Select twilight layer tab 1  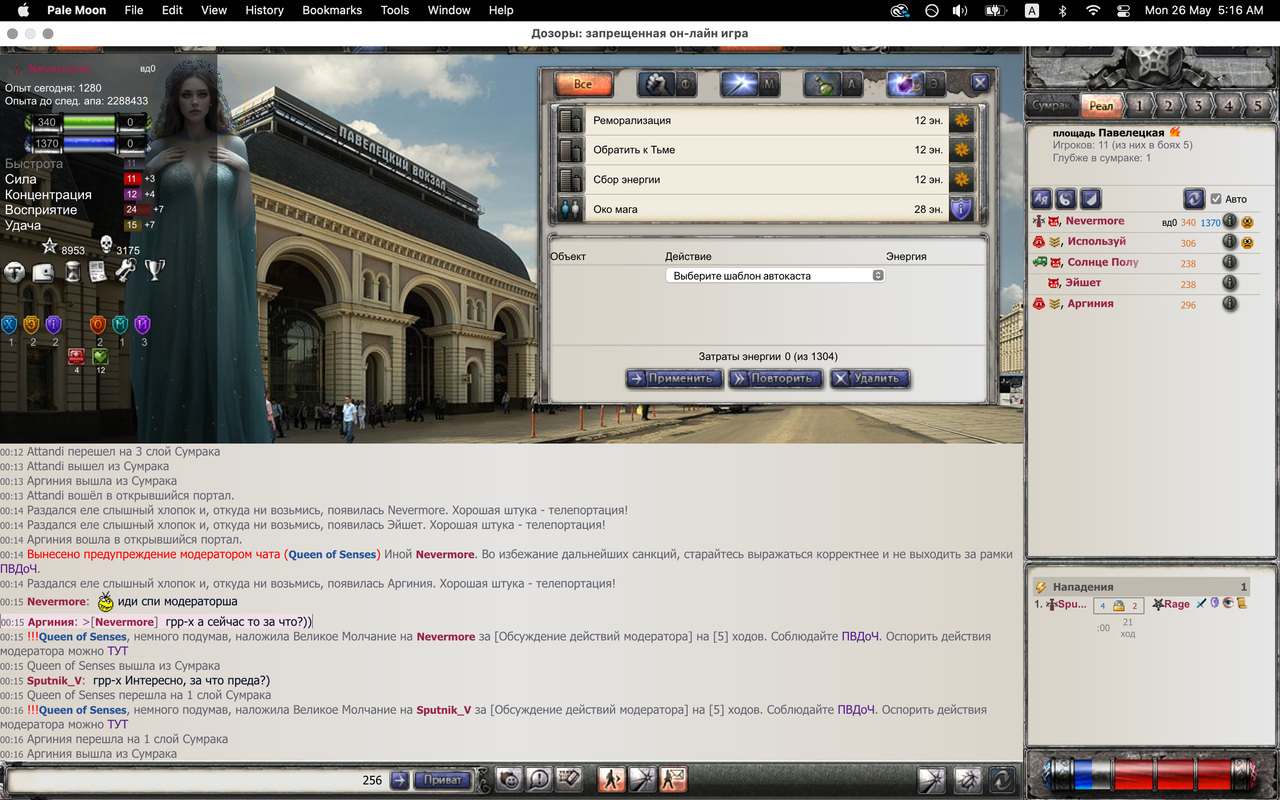click(x=1139, y=105)
